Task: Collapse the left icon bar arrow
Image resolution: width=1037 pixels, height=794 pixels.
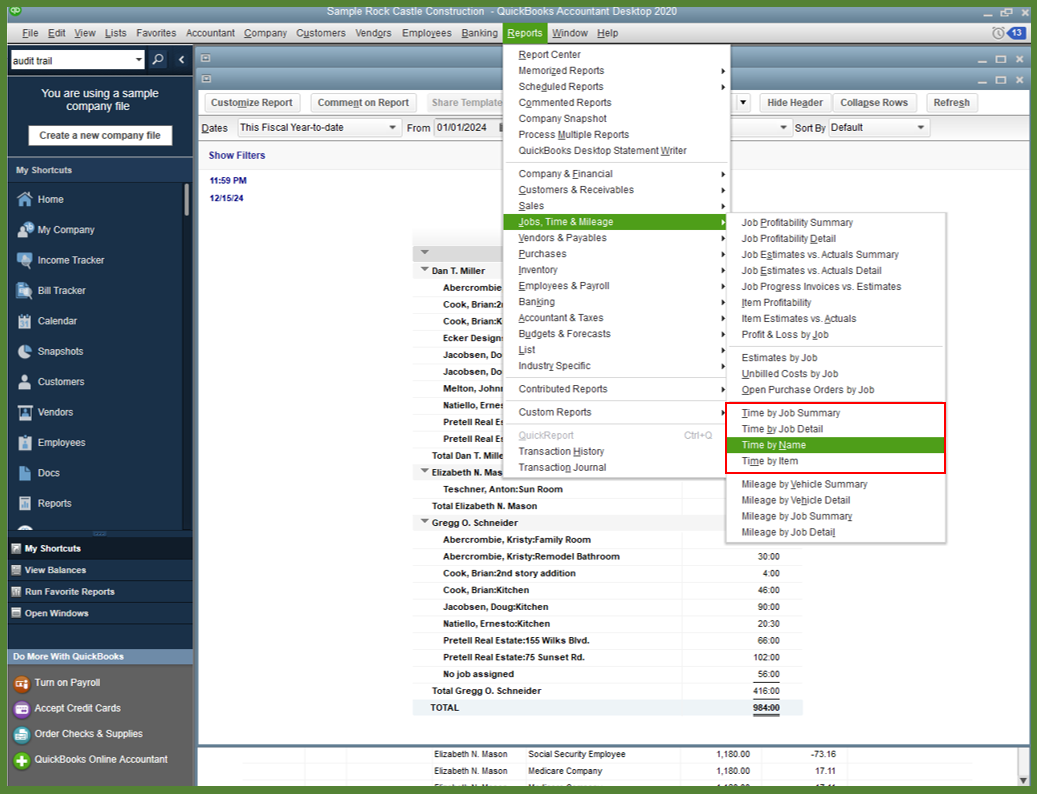Action: click(181, 60)
